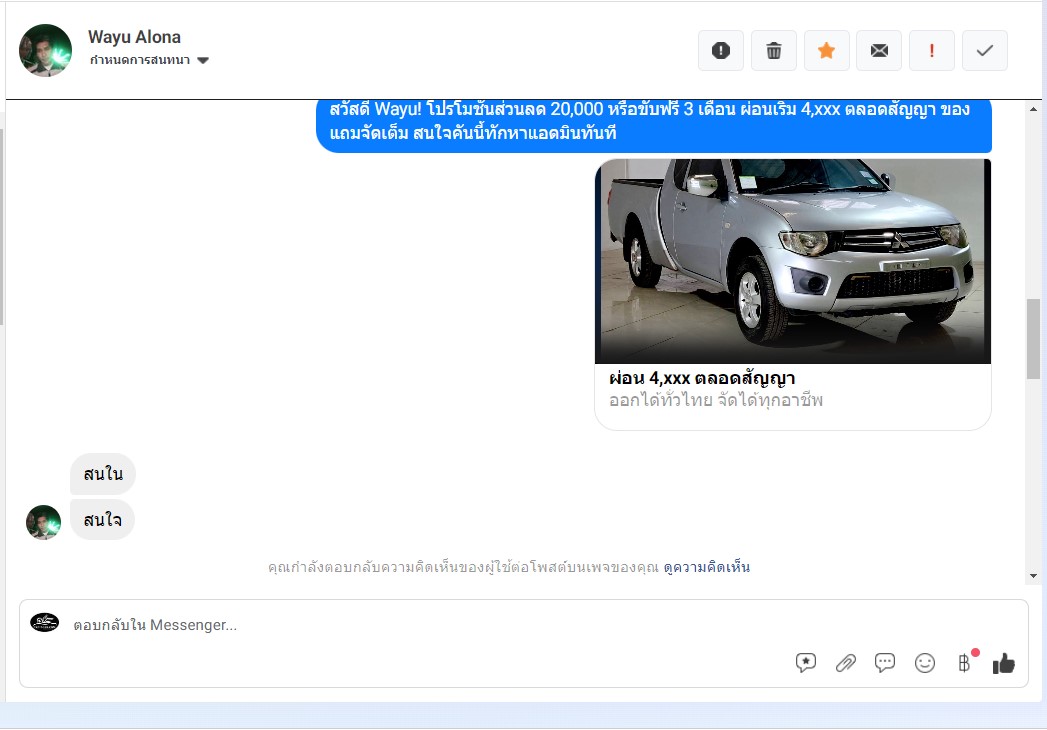Screen dimensions: 1047x730
Task: Mark conversation done with checkmark button
Action: (984, 51)
